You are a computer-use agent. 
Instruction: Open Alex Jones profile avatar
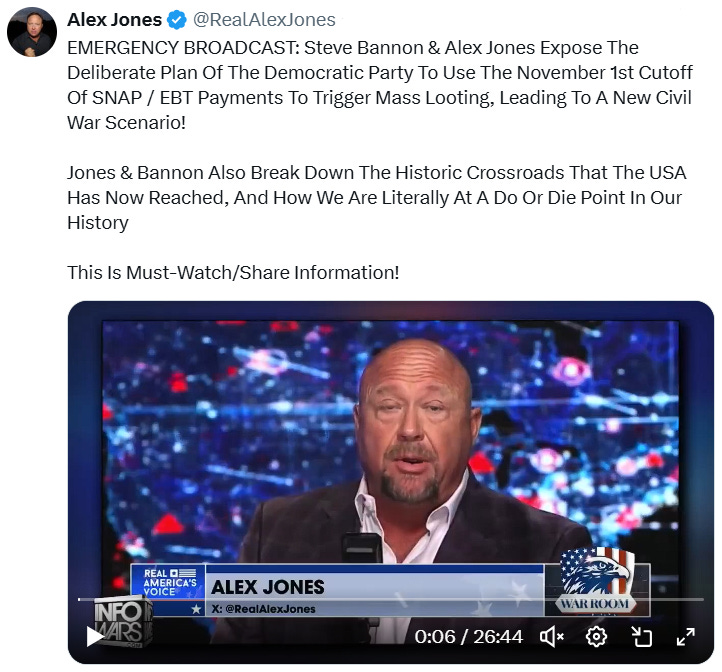32,32
